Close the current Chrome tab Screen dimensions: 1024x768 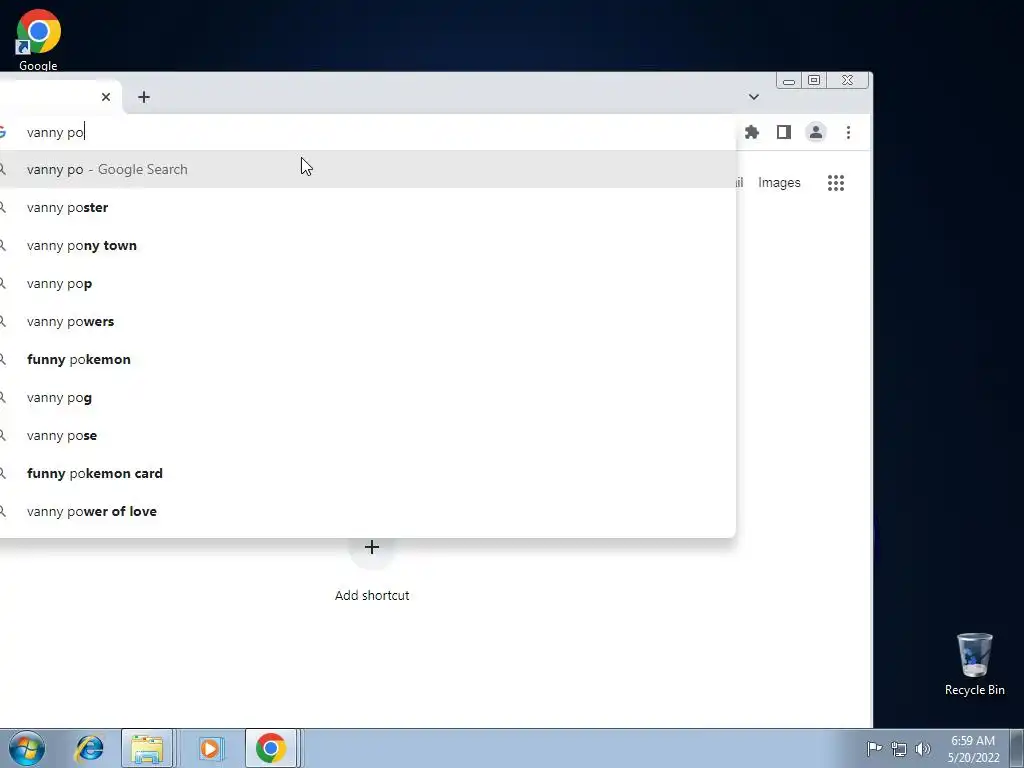106,97
